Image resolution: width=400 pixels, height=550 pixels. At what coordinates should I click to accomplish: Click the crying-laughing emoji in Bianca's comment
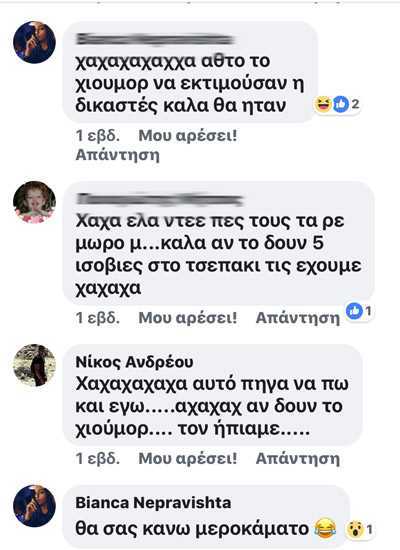pos(325,529)
